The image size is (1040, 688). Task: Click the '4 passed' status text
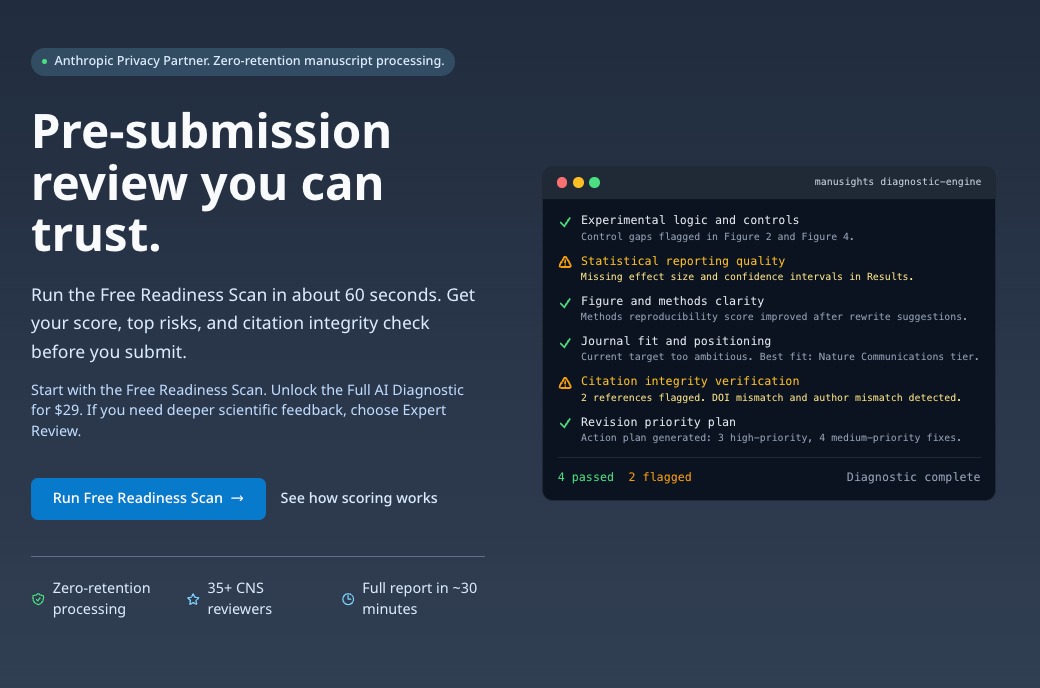point(586,477)
